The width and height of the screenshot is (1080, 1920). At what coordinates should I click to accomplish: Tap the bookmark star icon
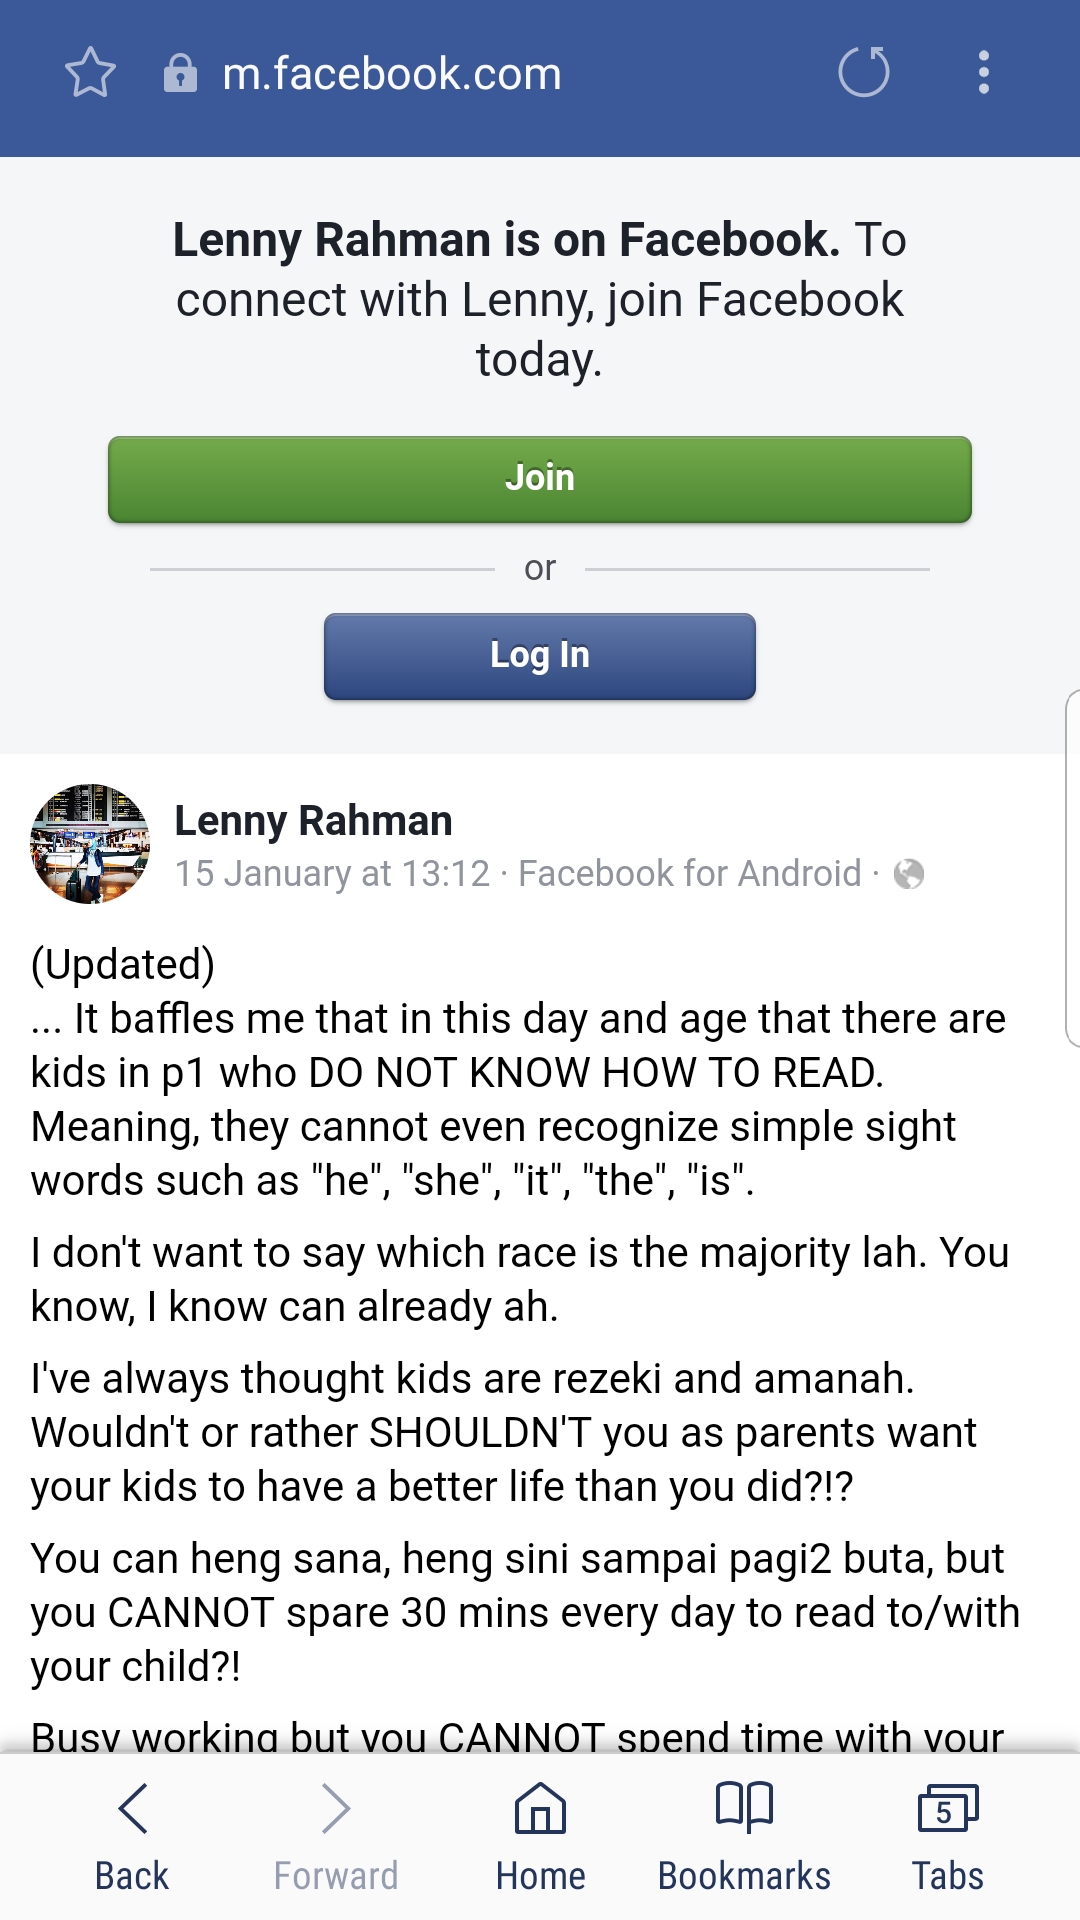(90, 73)
